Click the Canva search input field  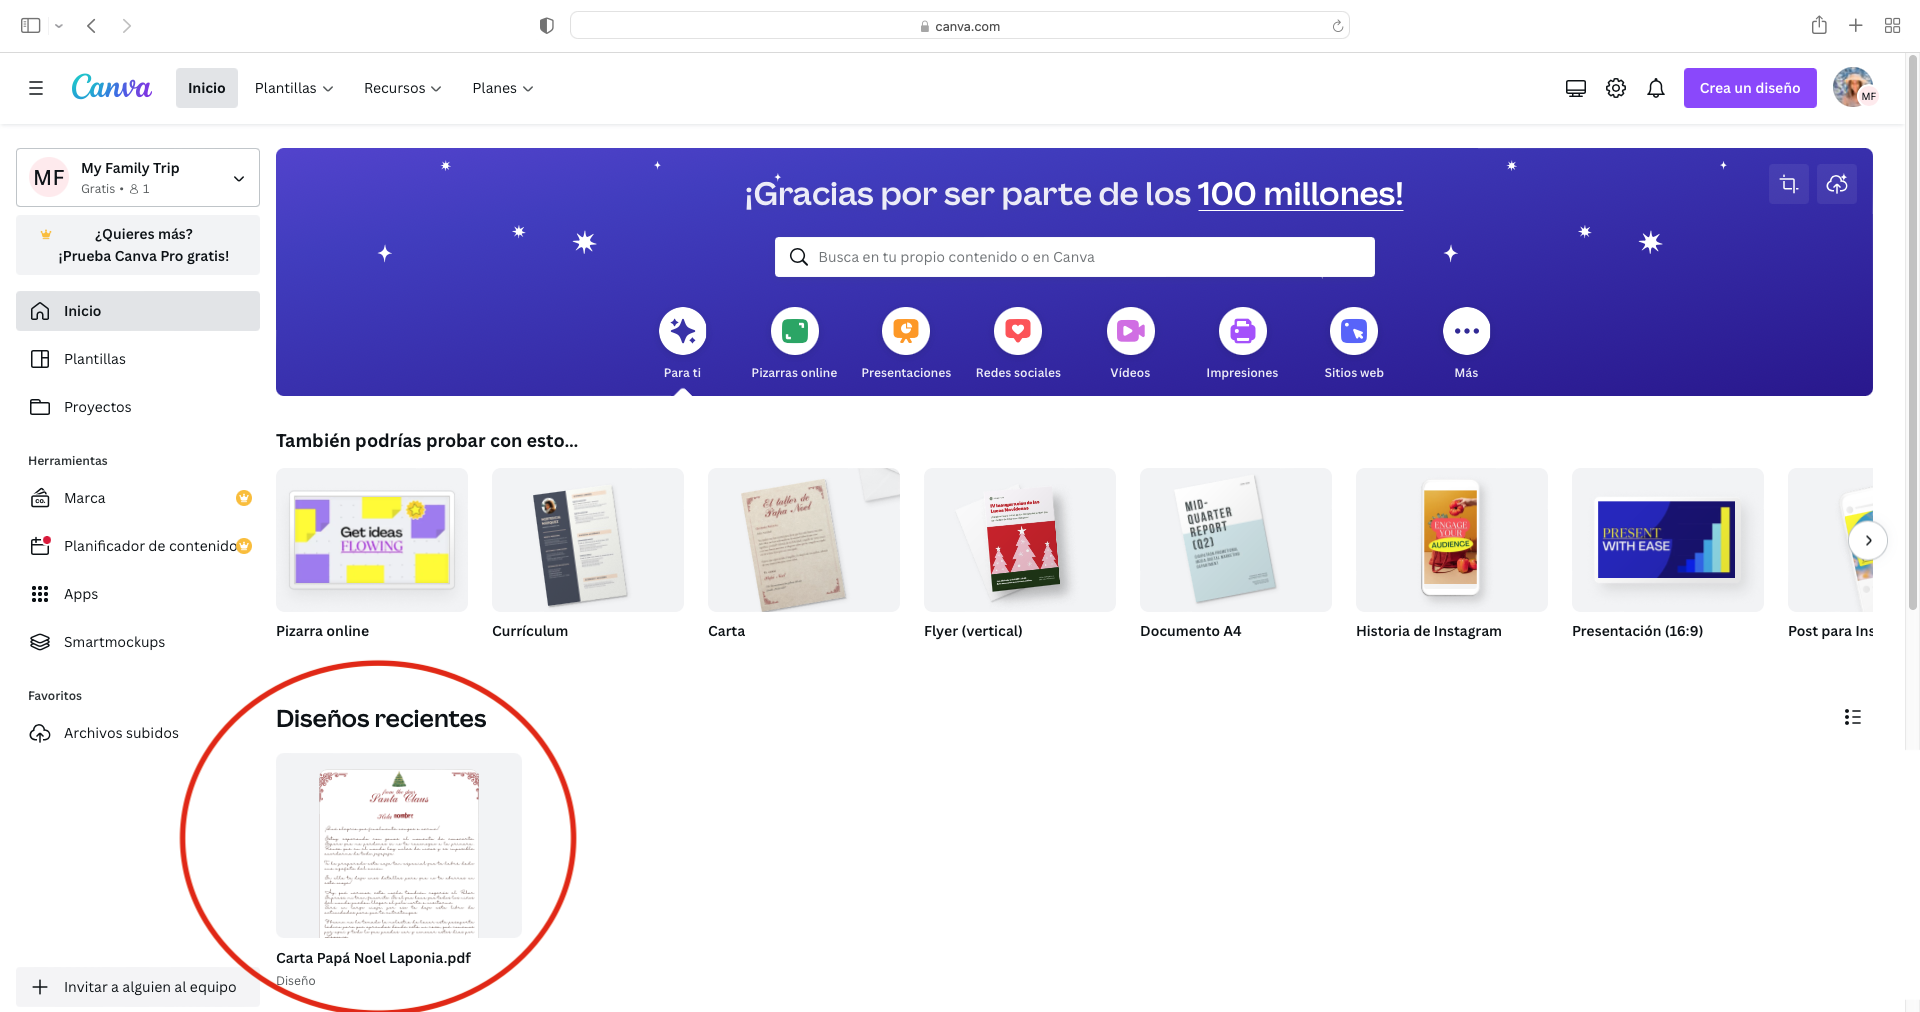point(1075,257)
